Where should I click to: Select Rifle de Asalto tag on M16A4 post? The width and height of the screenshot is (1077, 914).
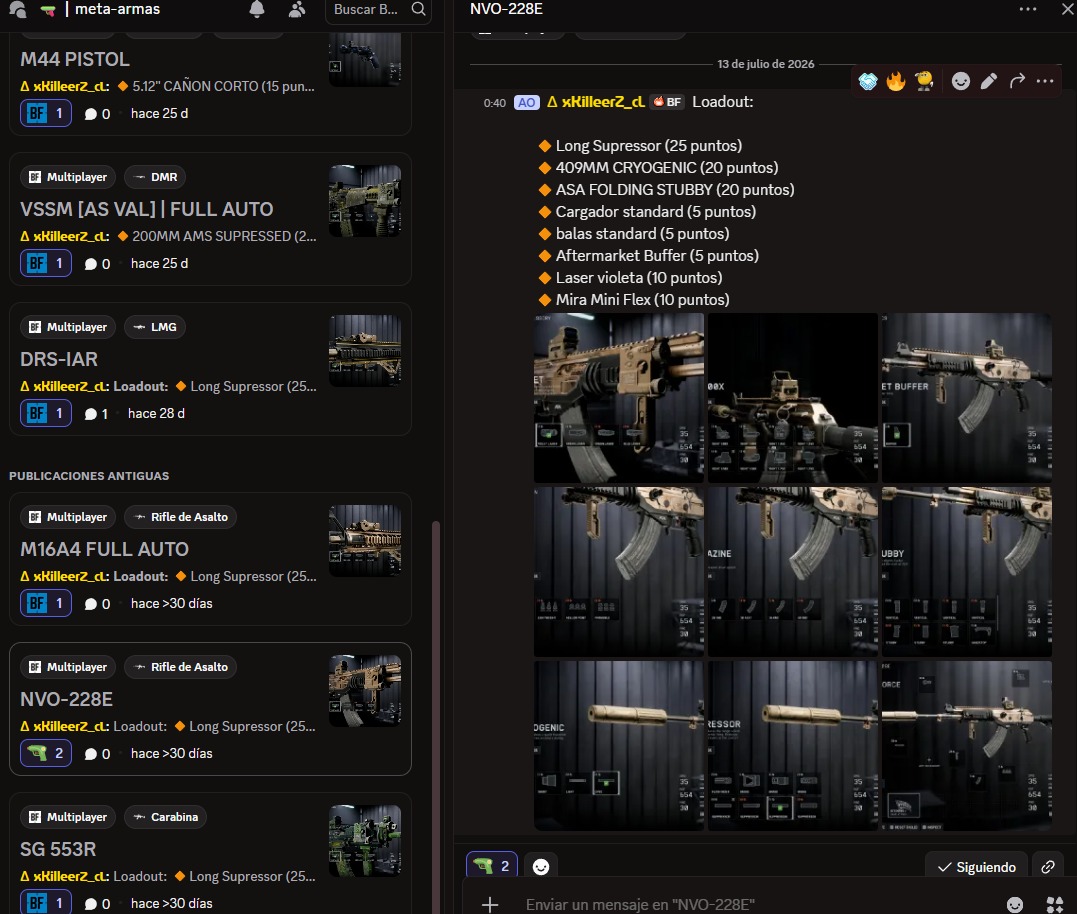point(181,517)
